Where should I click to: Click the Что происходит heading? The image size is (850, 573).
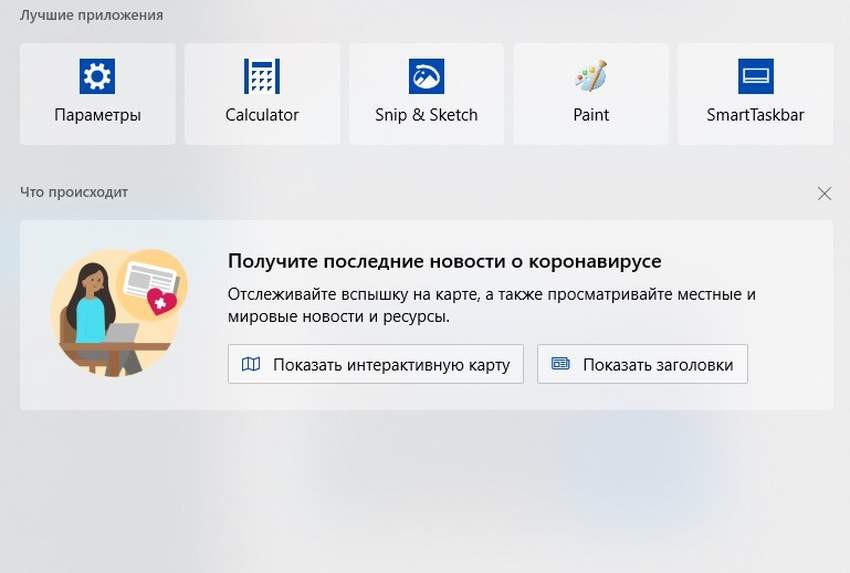(74, 192)
